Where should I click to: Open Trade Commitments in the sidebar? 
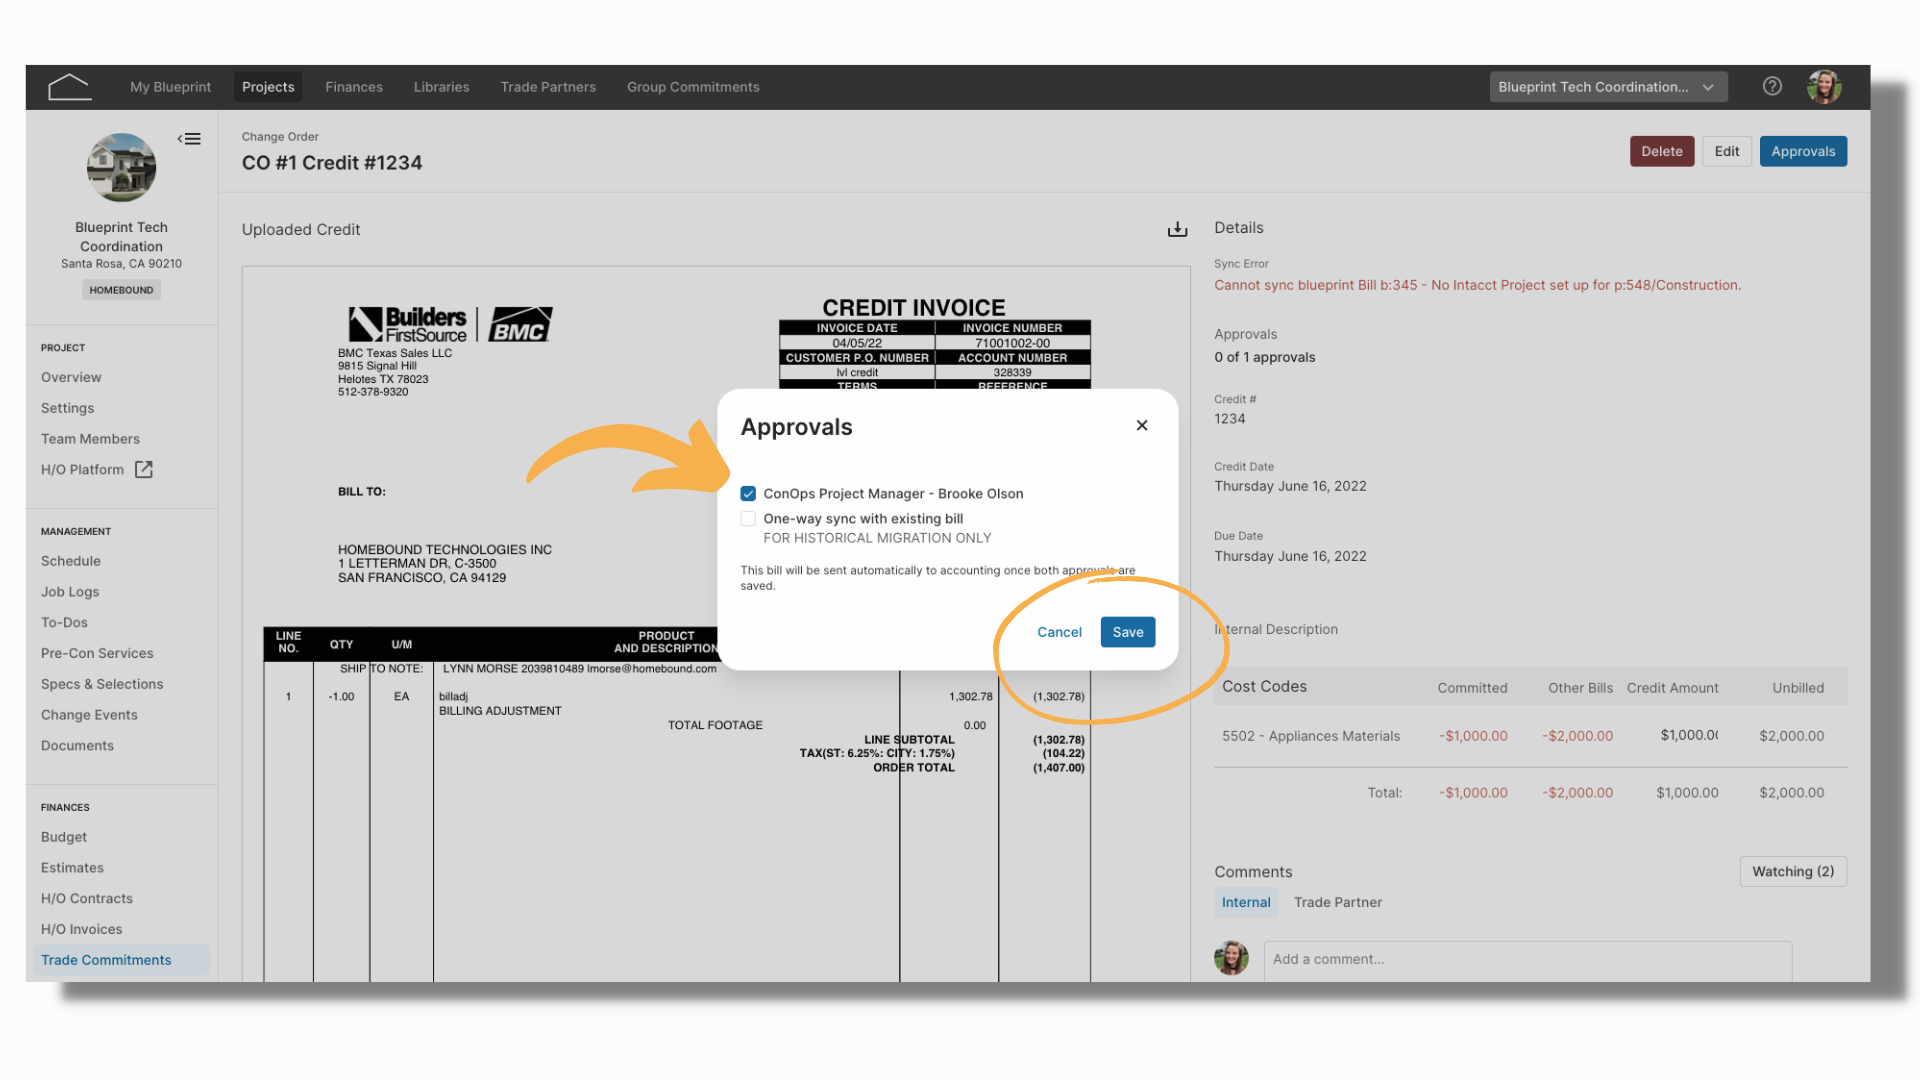pos(106,960)
